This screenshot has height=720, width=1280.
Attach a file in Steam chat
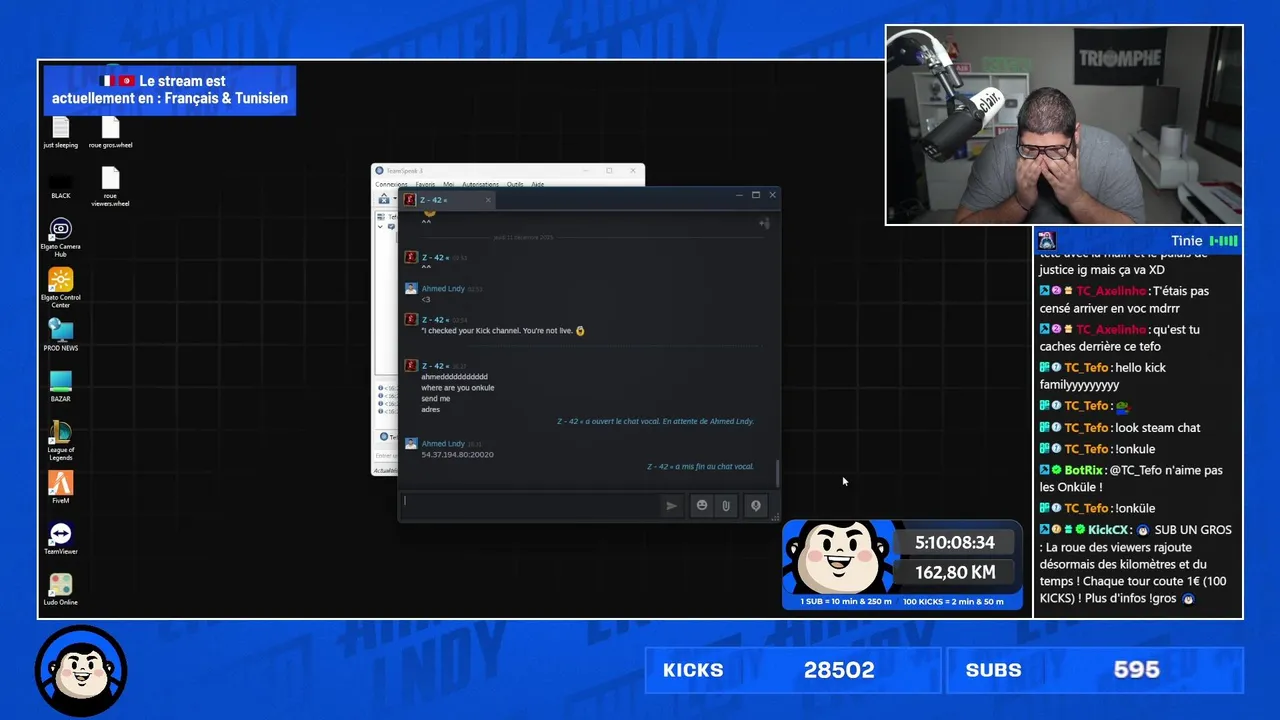click(x=726, y=506)
